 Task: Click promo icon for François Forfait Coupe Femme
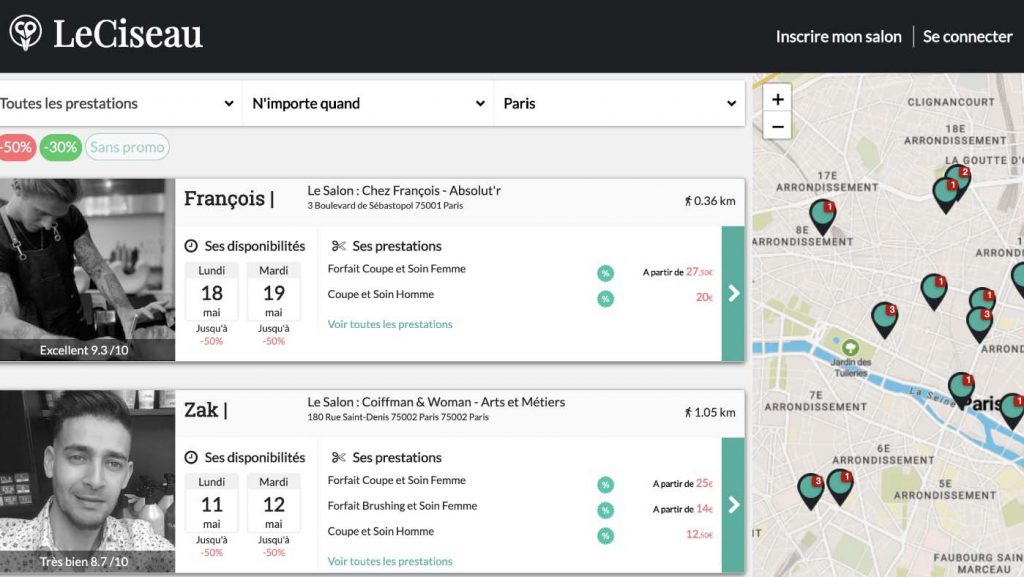605,273
